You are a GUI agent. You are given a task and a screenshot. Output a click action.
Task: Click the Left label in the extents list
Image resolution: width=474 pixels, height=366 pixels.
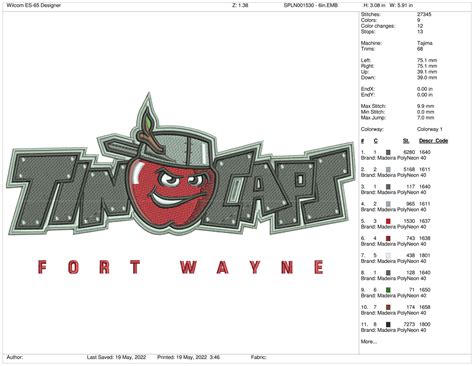[x=365, y=60]
